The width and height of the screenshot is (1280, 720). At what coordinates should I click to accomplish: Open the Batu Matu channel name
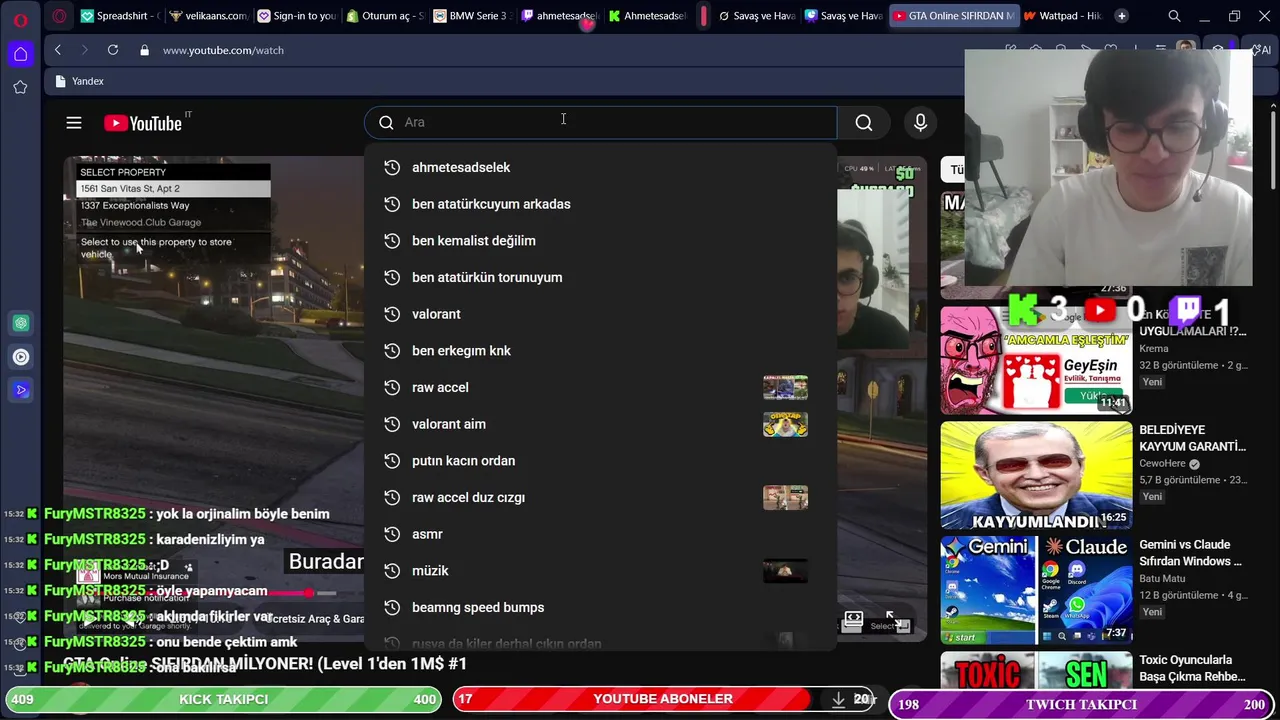1162,578
